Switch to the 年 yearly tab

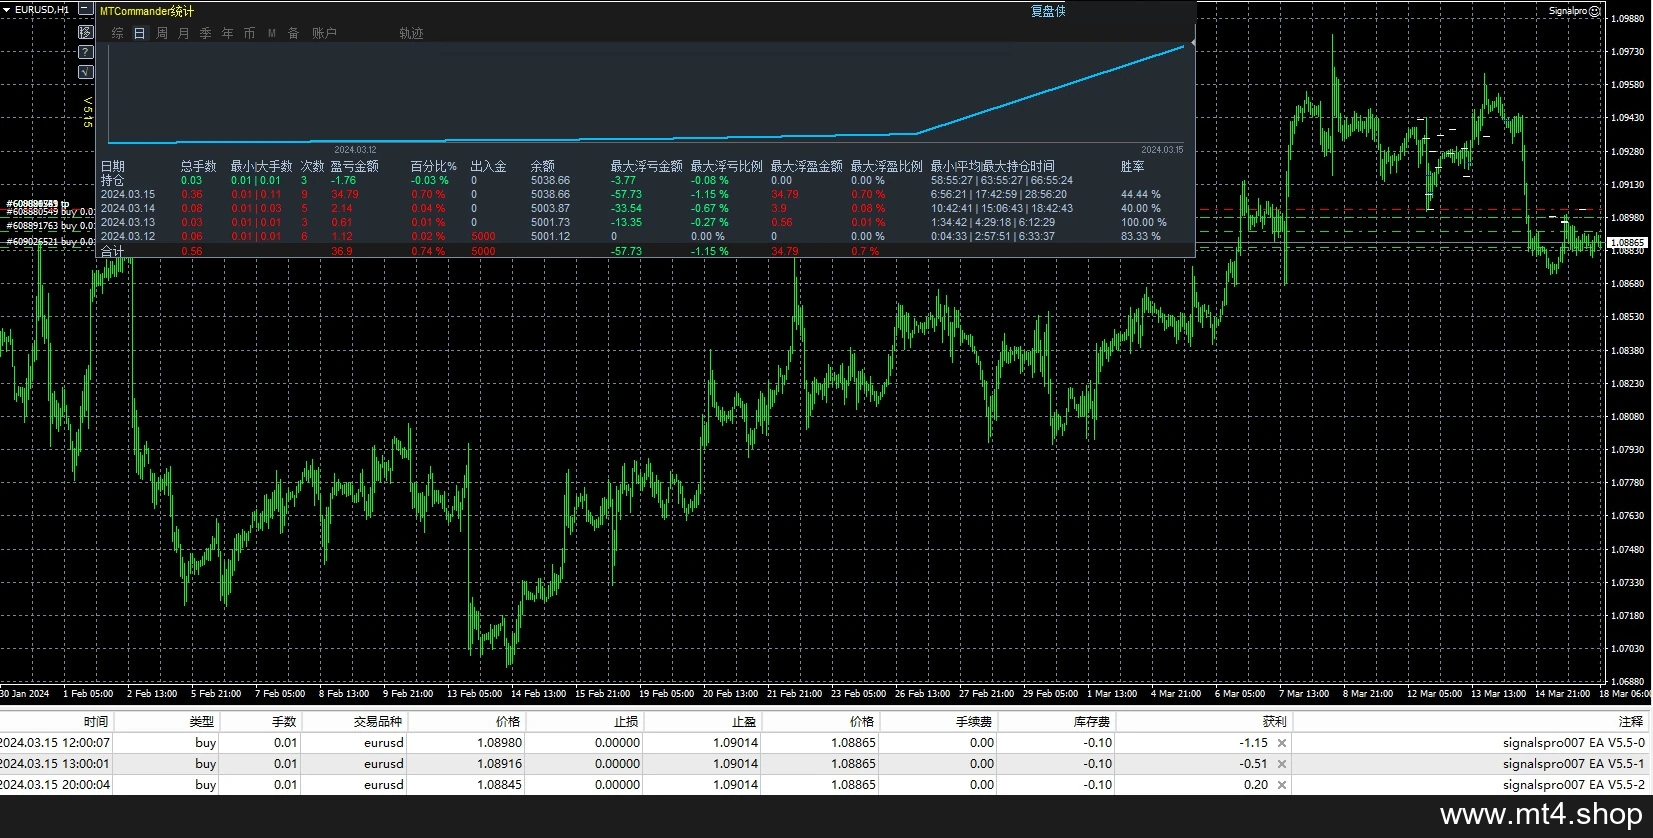coord(228,33)
